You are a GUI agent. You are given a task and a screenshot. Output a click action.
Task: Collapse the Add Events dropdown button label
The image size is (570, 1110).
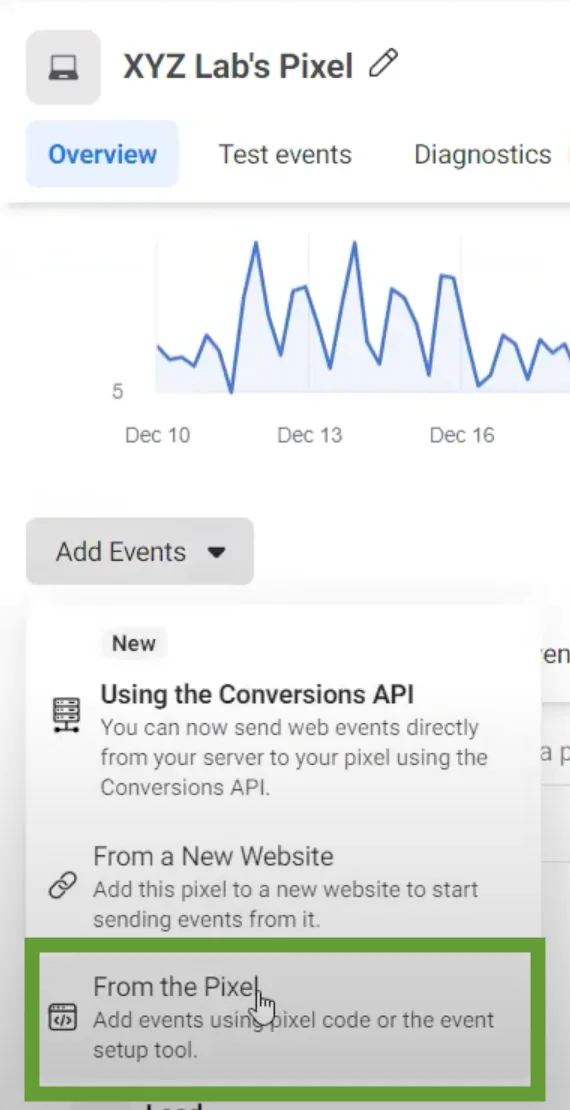[x=121, y=551]
